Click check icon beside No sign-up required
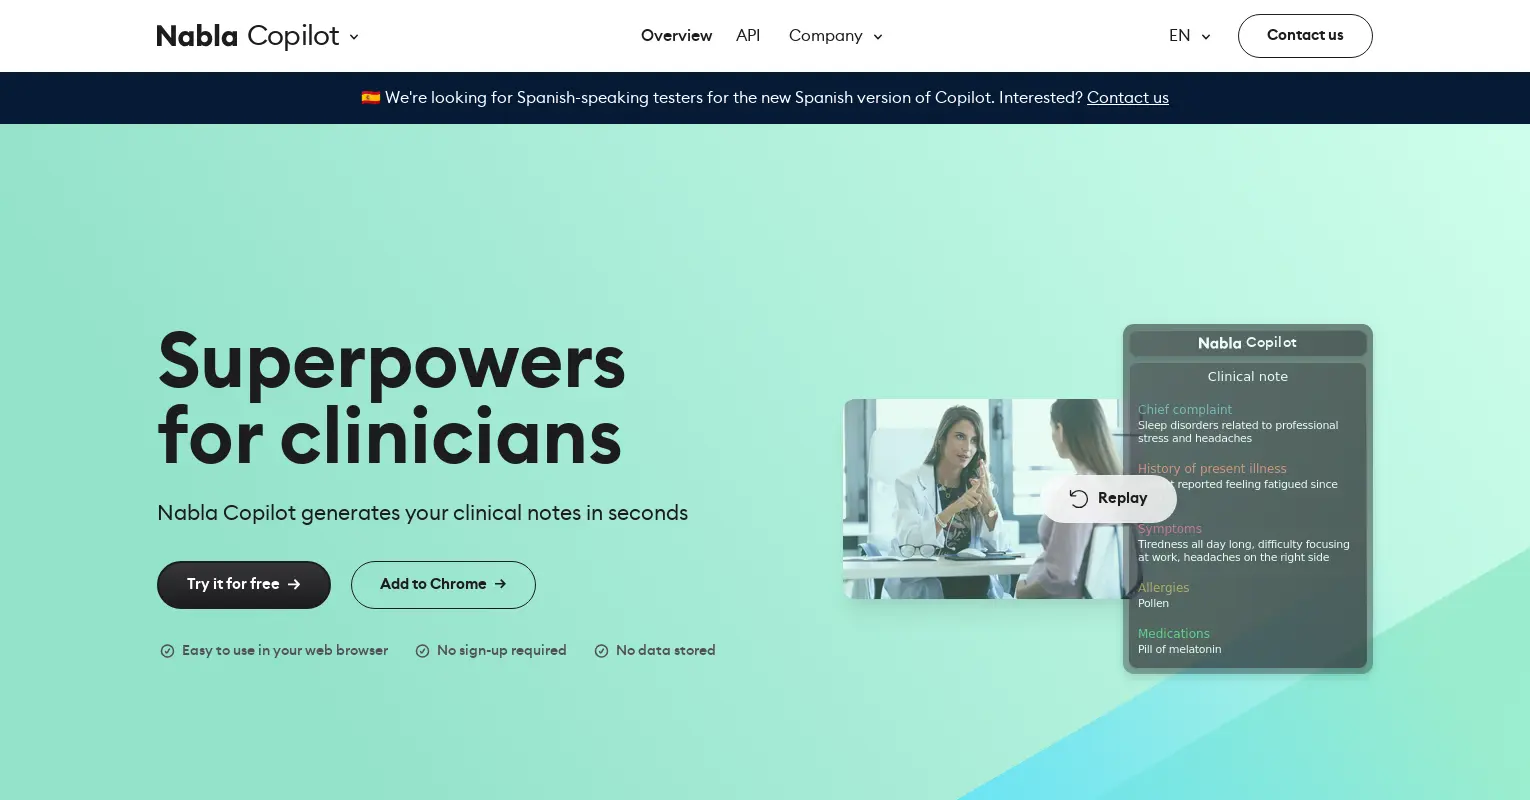 (x=423, y=651)
